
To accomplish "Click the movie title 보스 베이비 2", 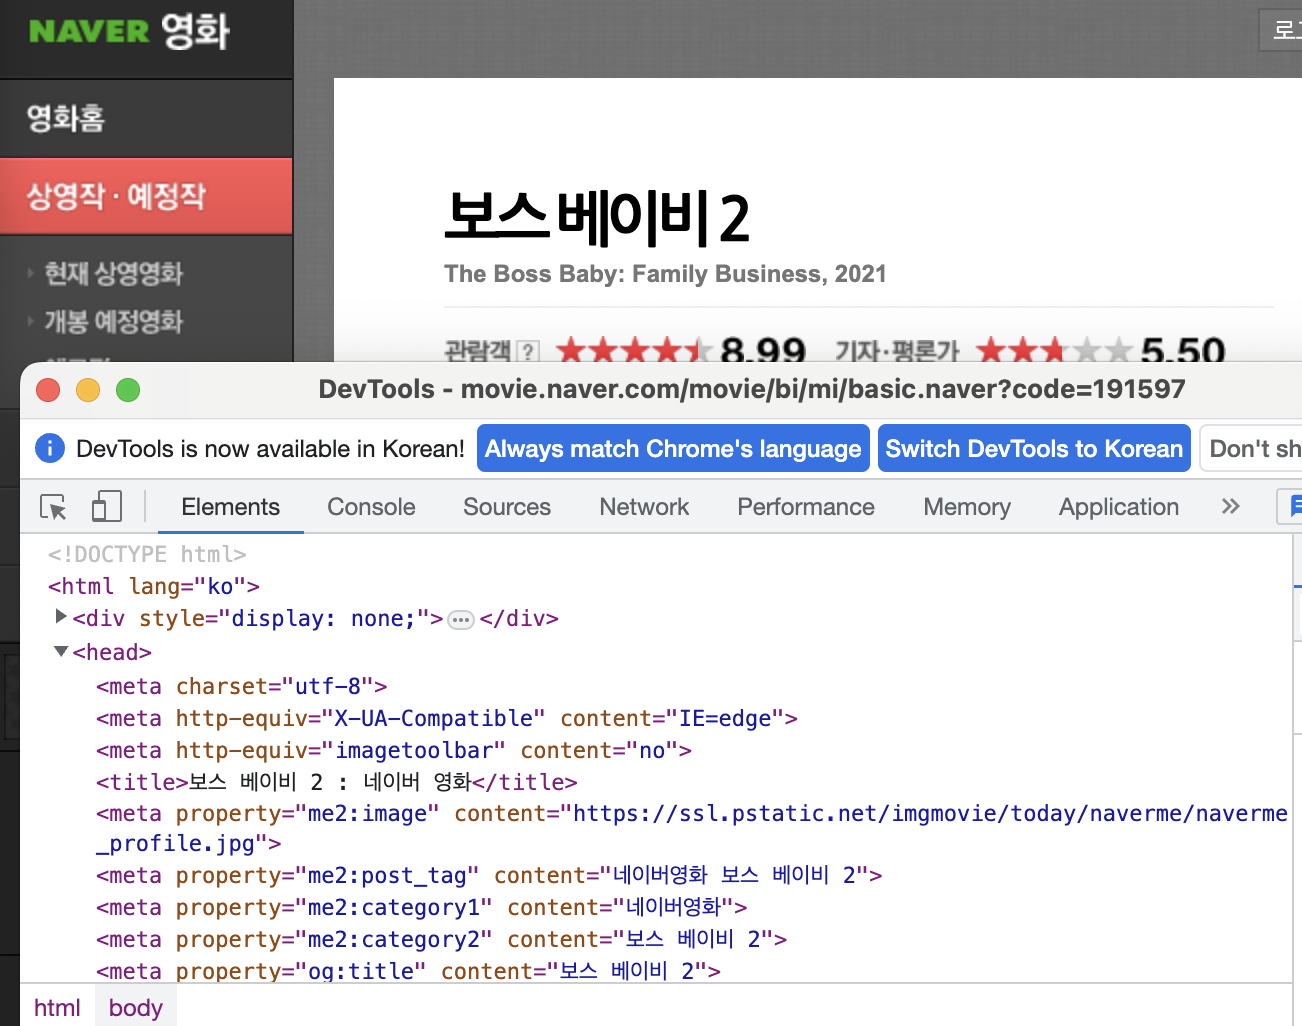I will pos(597,218).
